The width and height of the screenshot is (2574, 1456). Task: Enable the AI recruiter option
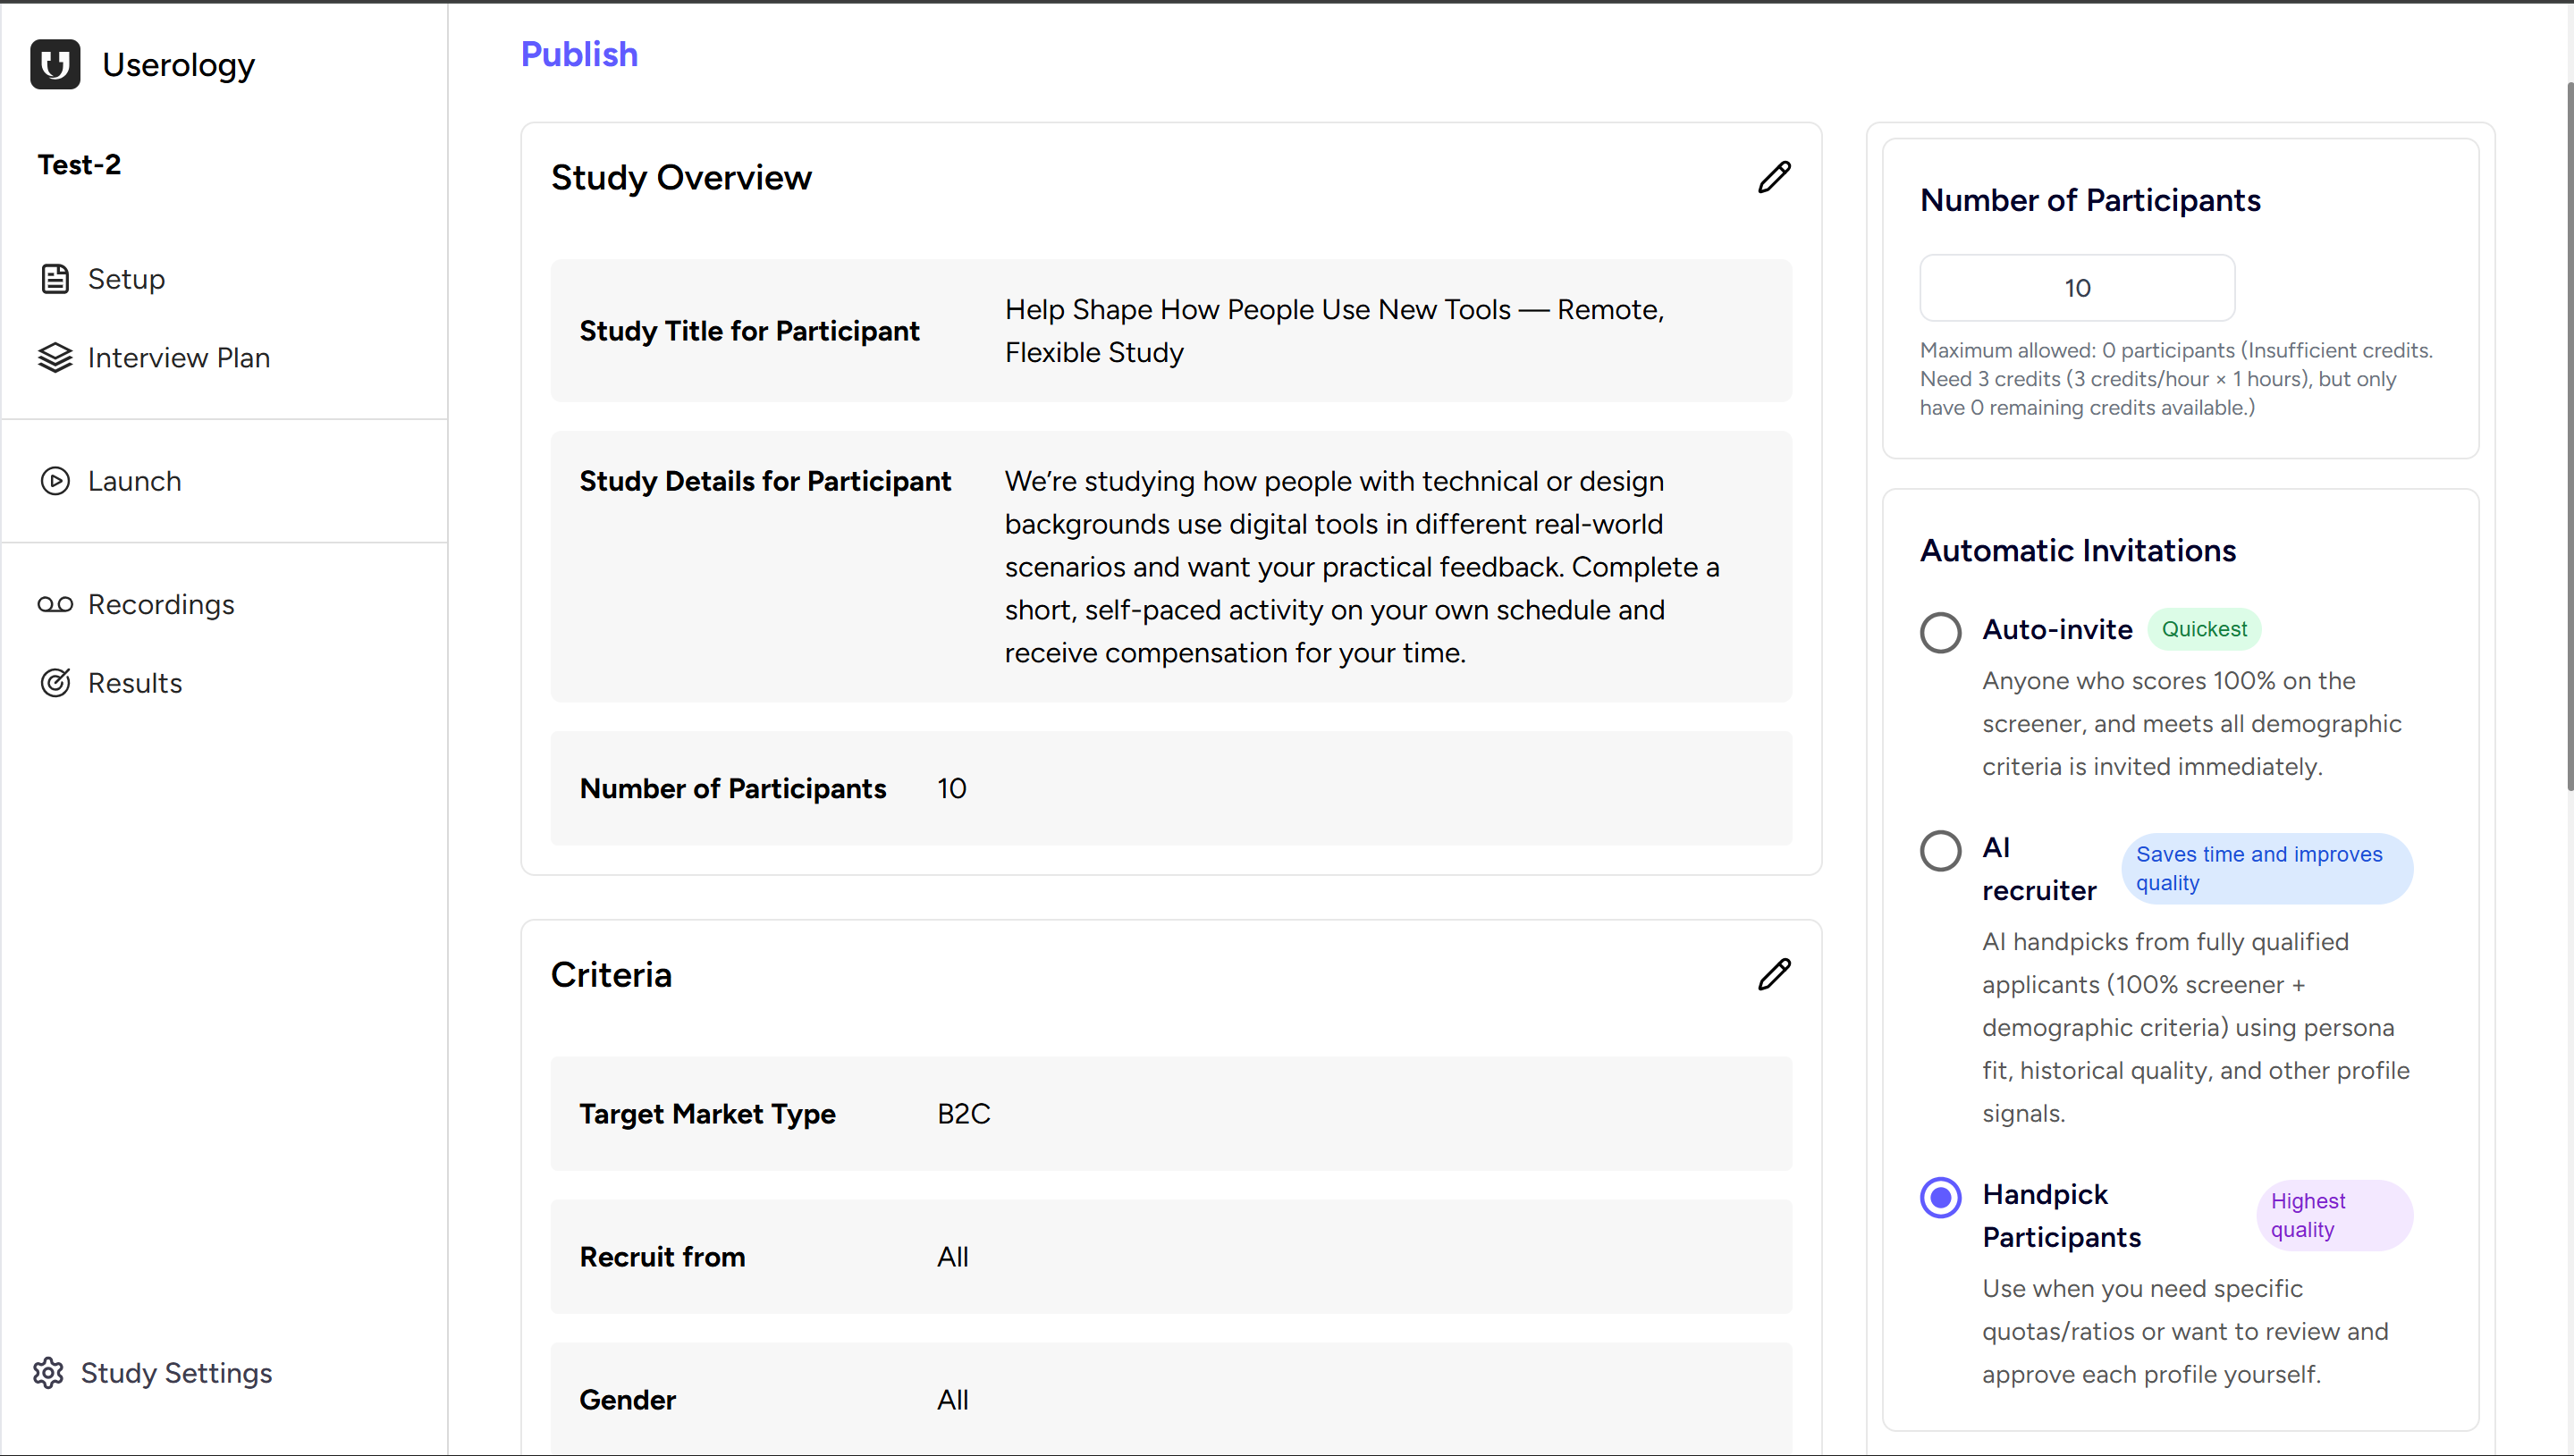[x=1940, y=849]
